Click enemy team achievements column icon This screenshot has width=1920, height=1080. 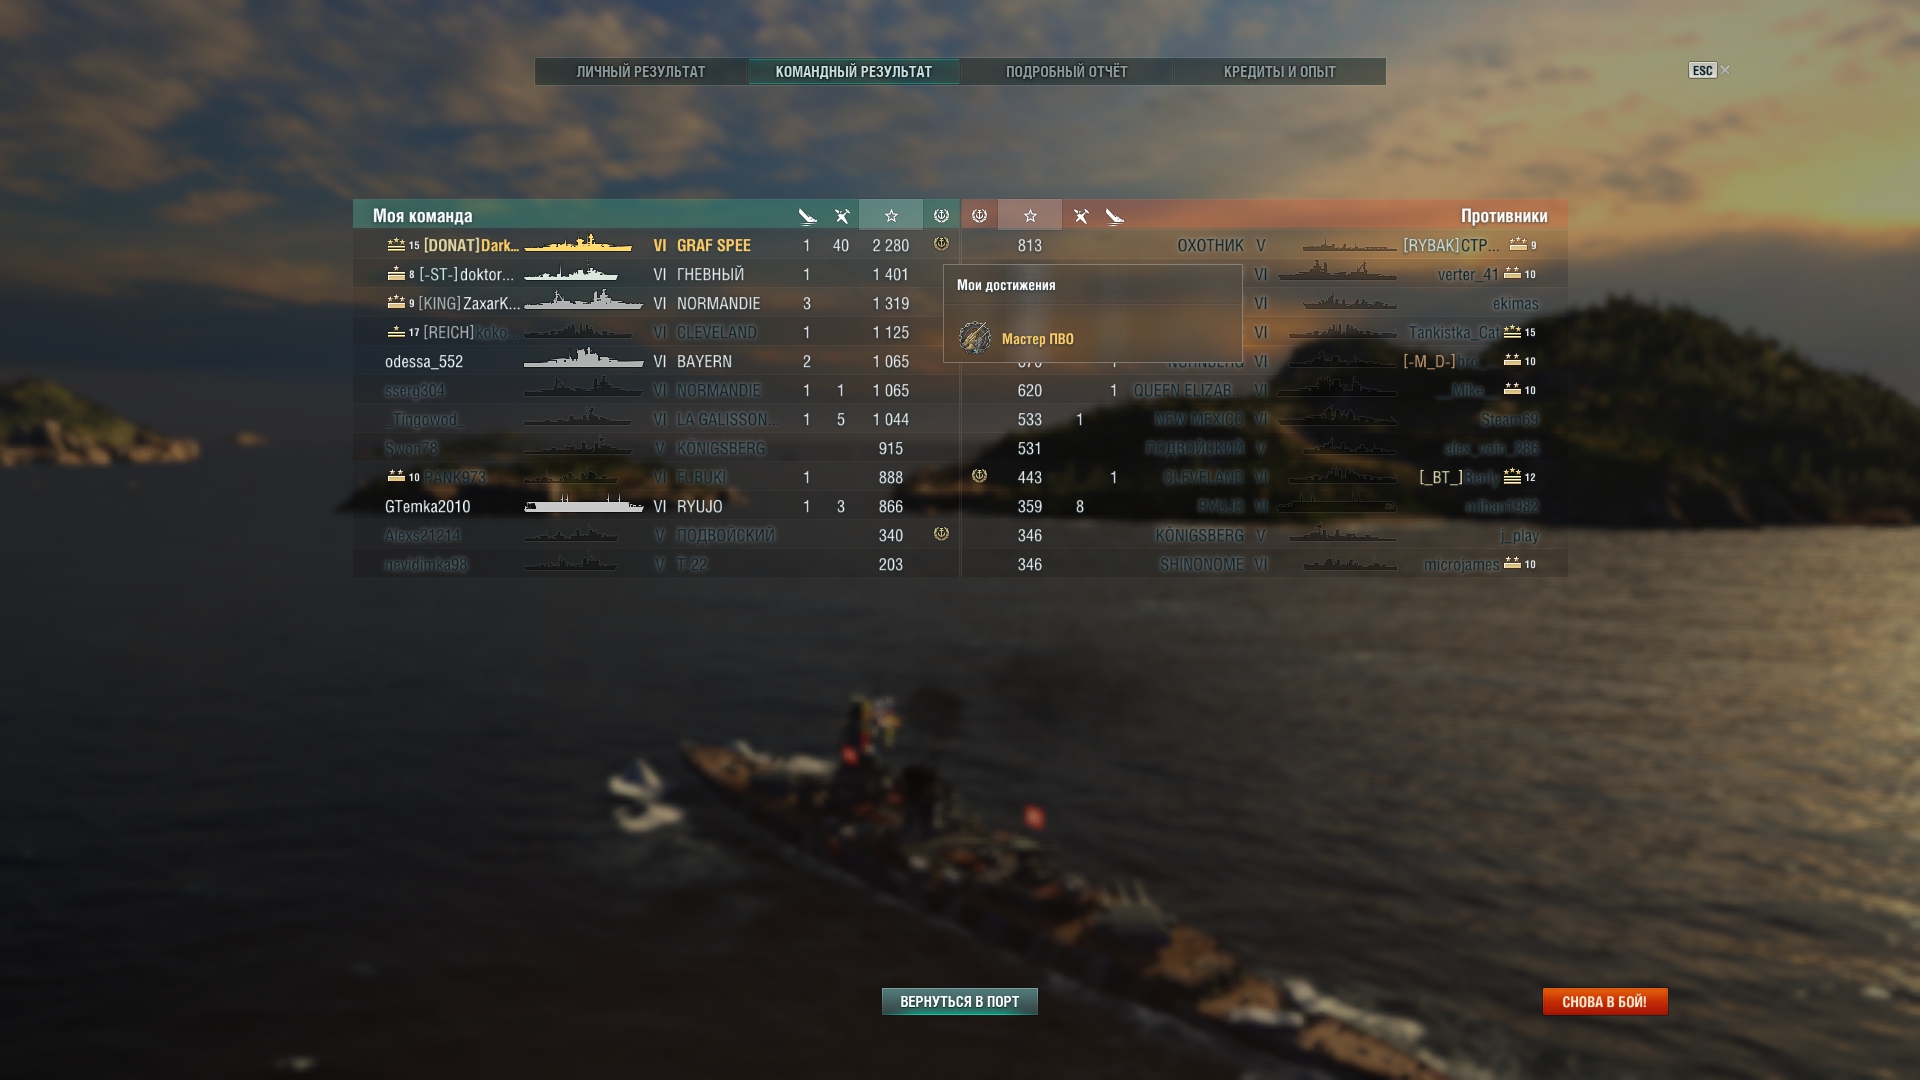pyautogui.click(x=979, y=215)
